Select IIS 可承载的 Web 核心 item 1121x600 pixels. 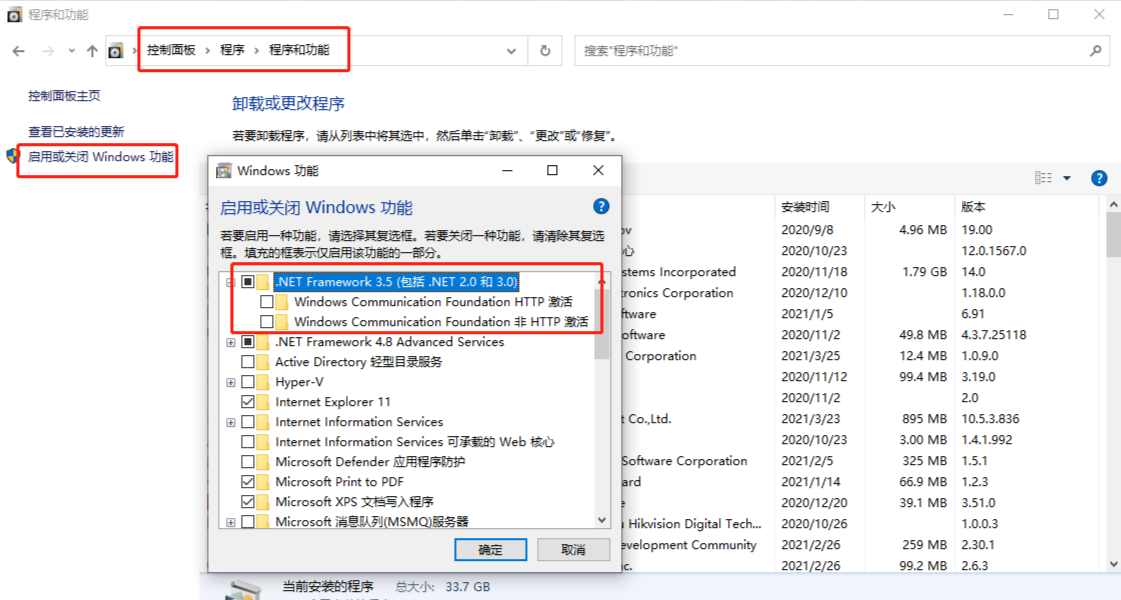click(x=415, y=442)
